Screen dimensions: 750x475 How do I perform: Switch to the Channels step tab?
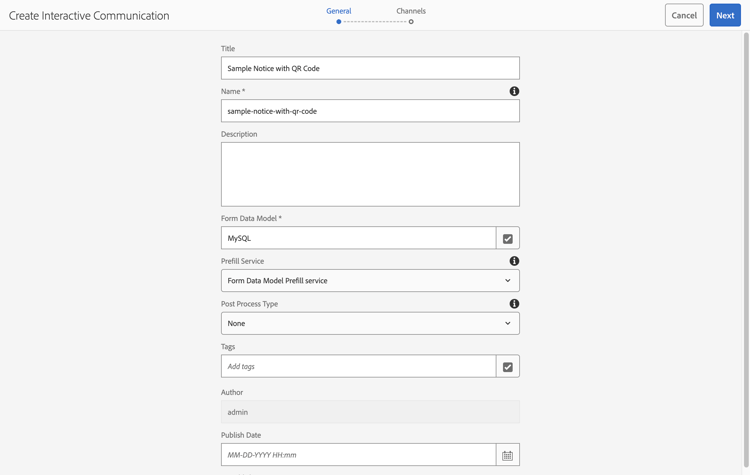[411, 11]
